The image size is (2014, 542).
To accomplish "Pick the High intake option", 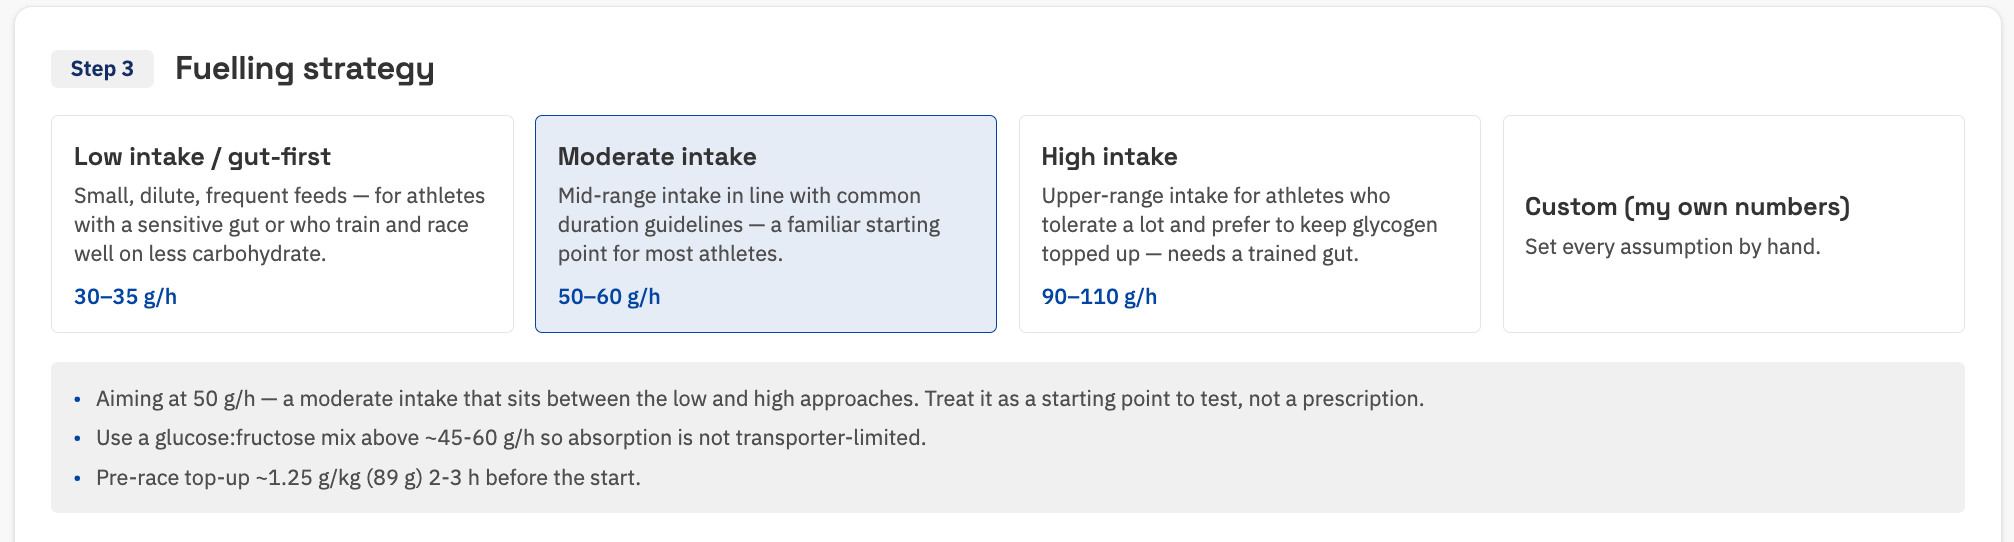I will point(1249,224).
